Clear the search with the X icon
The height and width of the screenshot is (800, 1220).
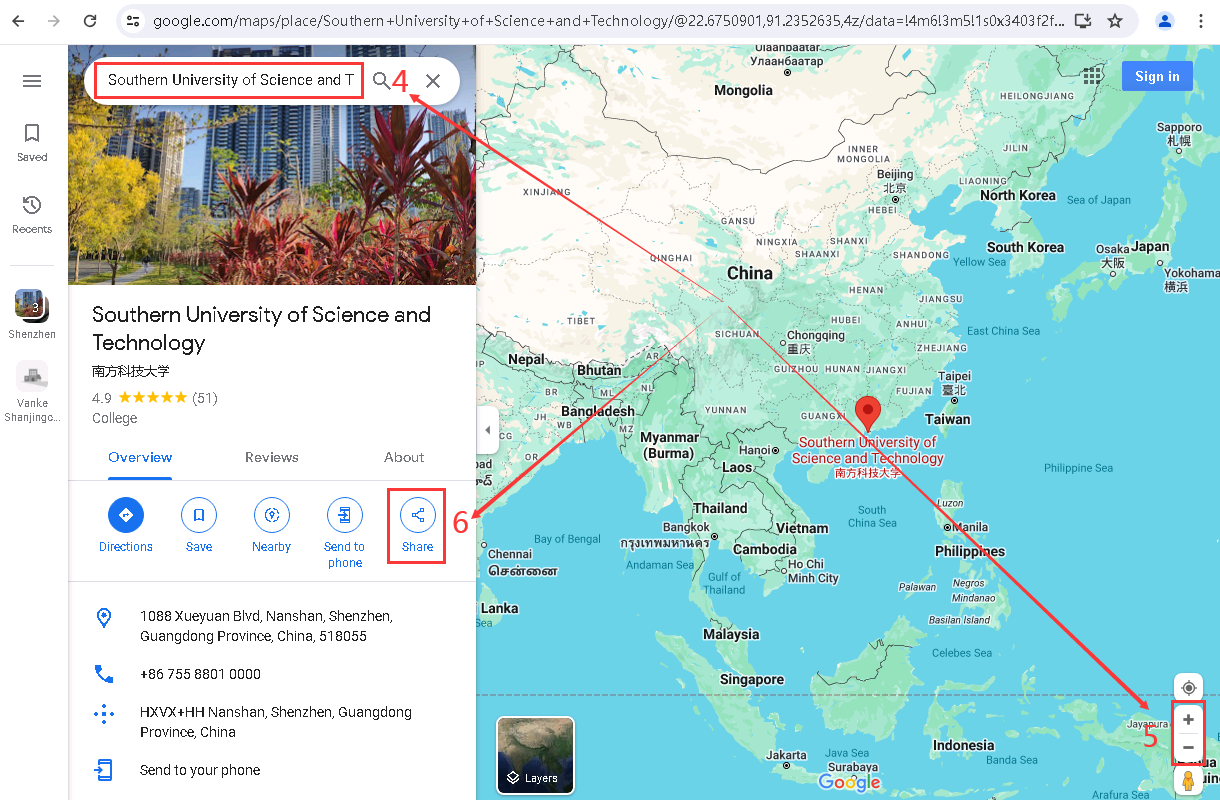coord(433,80)
